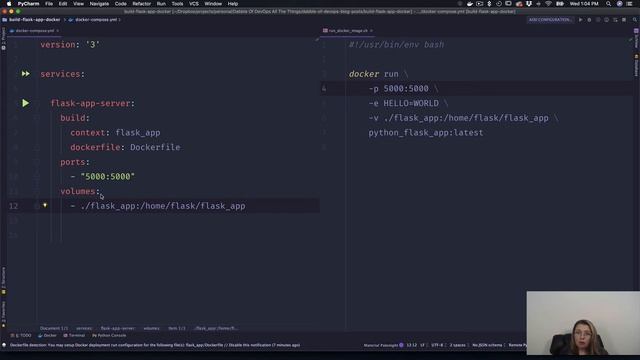This screenshot has height=360, width=640.
Task: Click the webcam video overlay thumbnail
Action: (x=583, y=323)
